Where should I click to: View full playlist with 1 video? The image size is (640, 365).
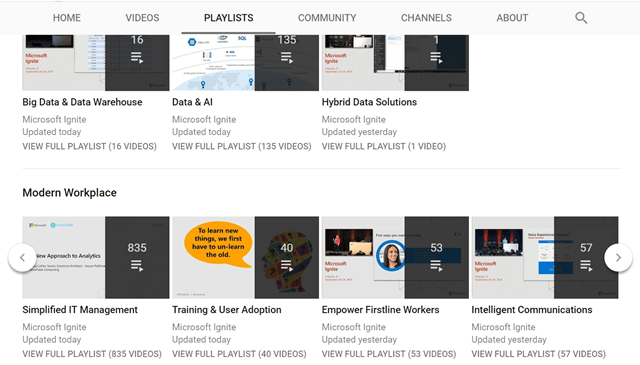[x=384, y=146]
